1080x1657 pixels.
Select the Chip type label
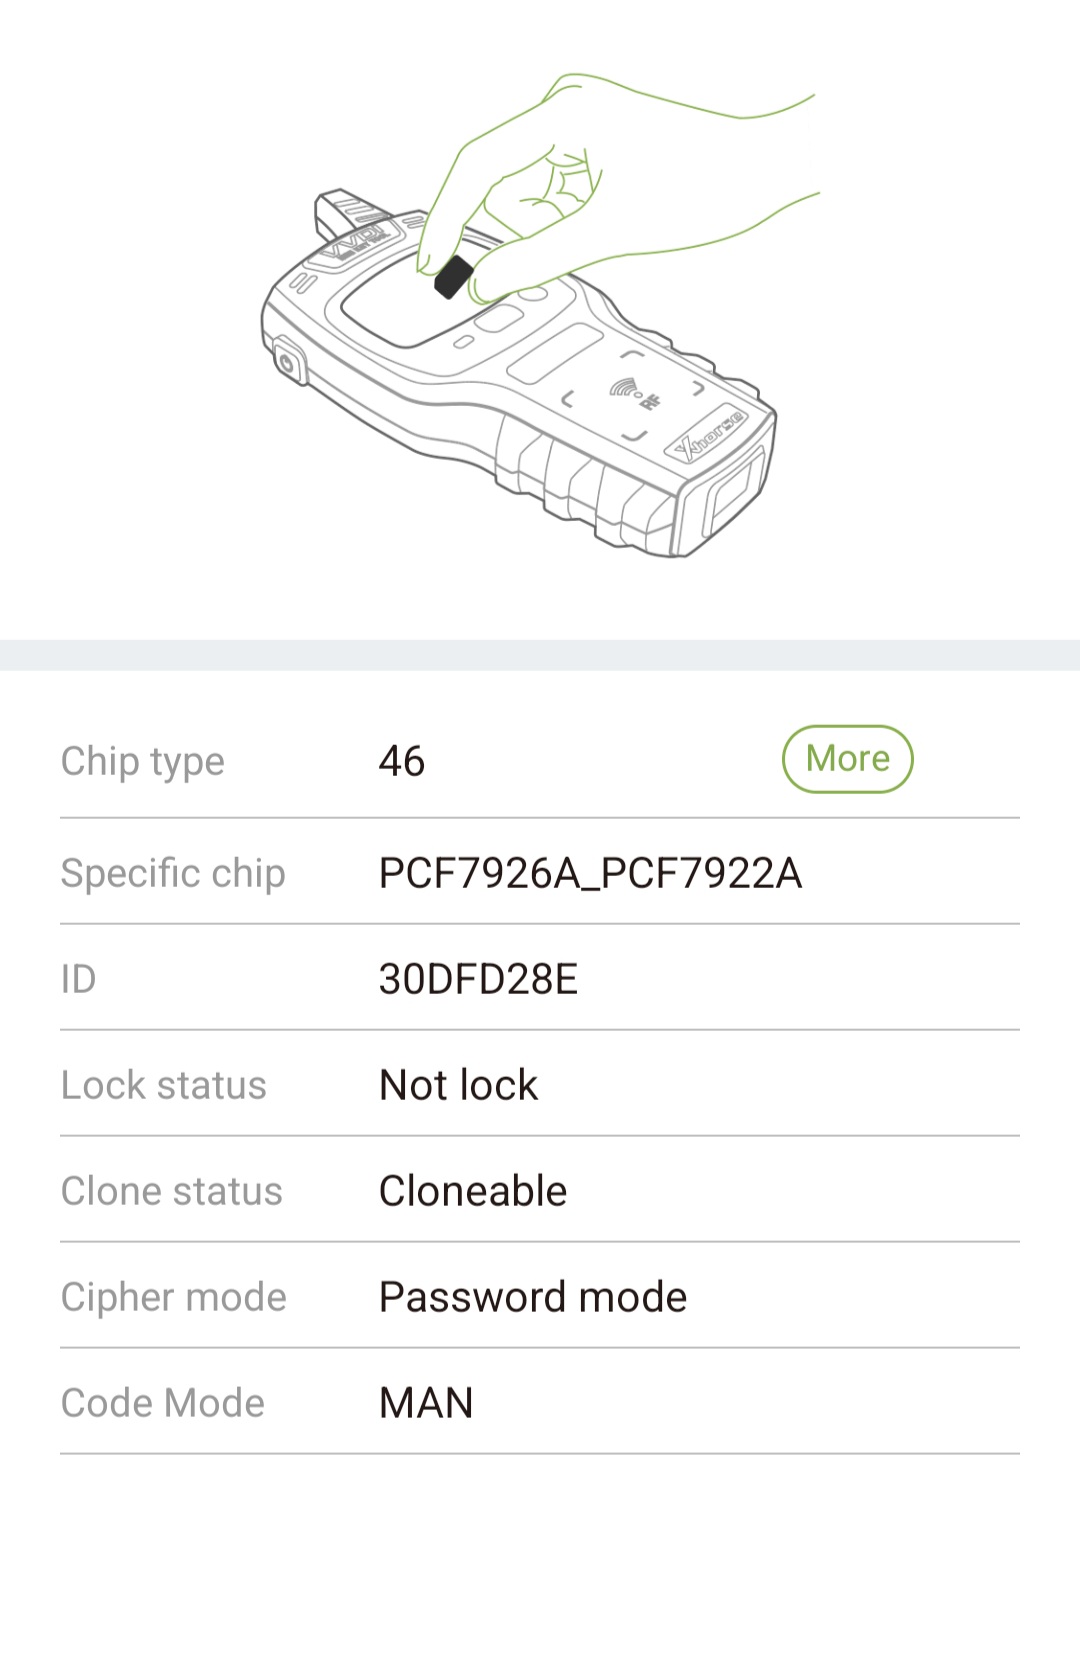143,761
